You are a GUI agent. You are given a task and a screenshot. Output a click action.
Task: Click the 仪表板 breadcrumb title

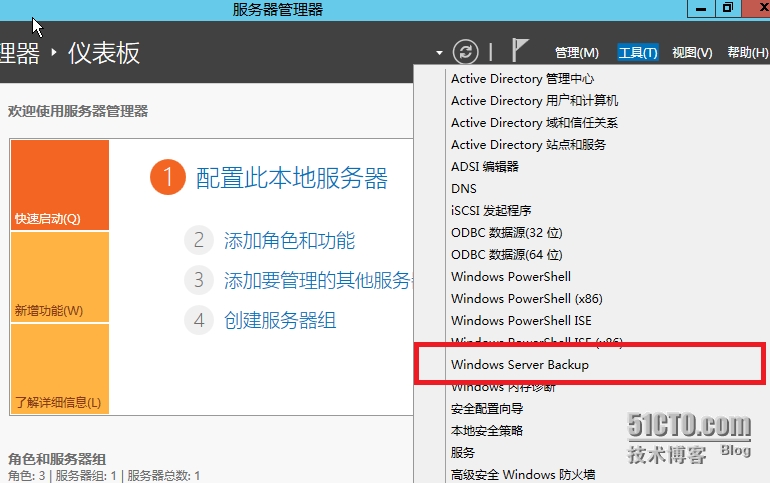click(x=104, y=53)
